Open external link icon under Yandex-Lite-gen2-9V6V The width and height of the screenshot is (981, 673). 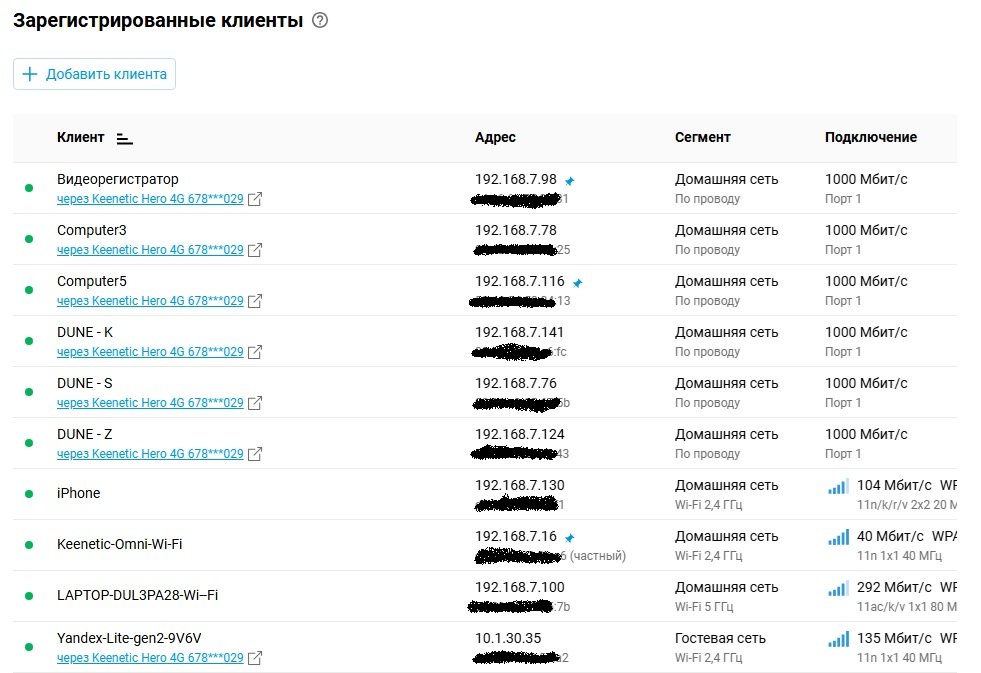coord(255,658)
